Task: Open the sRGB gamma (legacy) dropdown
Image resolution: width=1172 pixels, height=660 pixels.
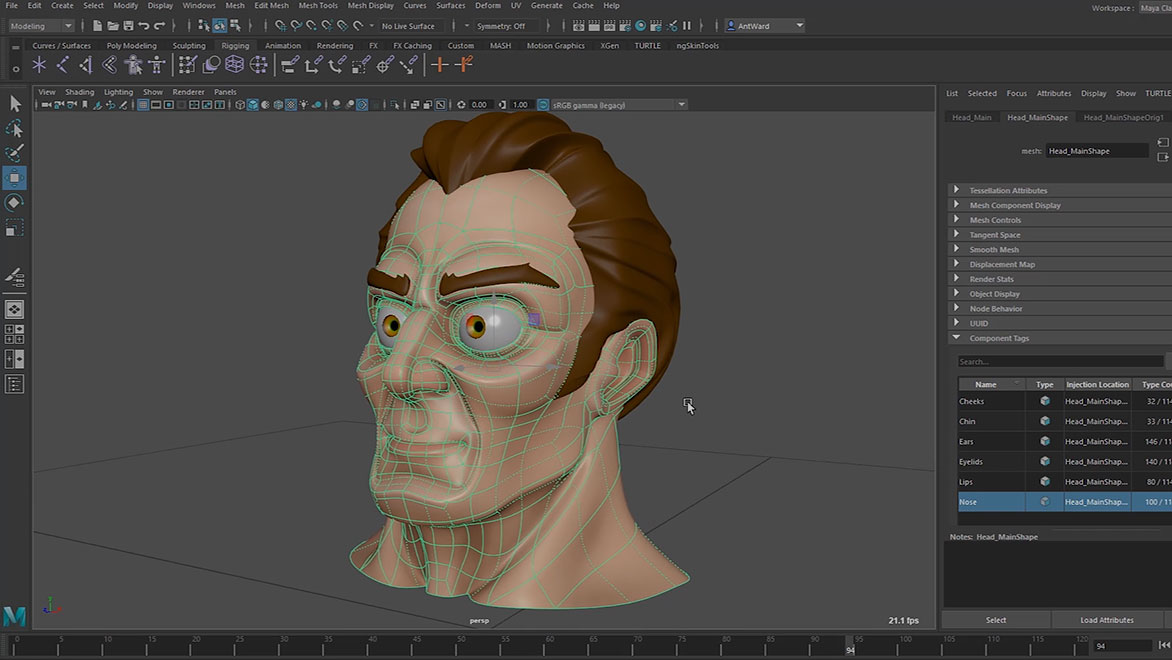Action: (681, 104)
